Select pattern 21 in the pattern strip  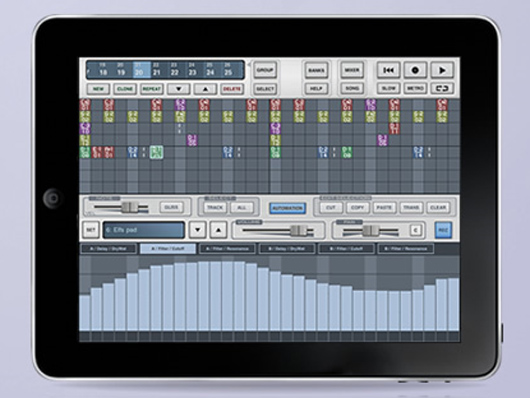(x=156, y=70)
